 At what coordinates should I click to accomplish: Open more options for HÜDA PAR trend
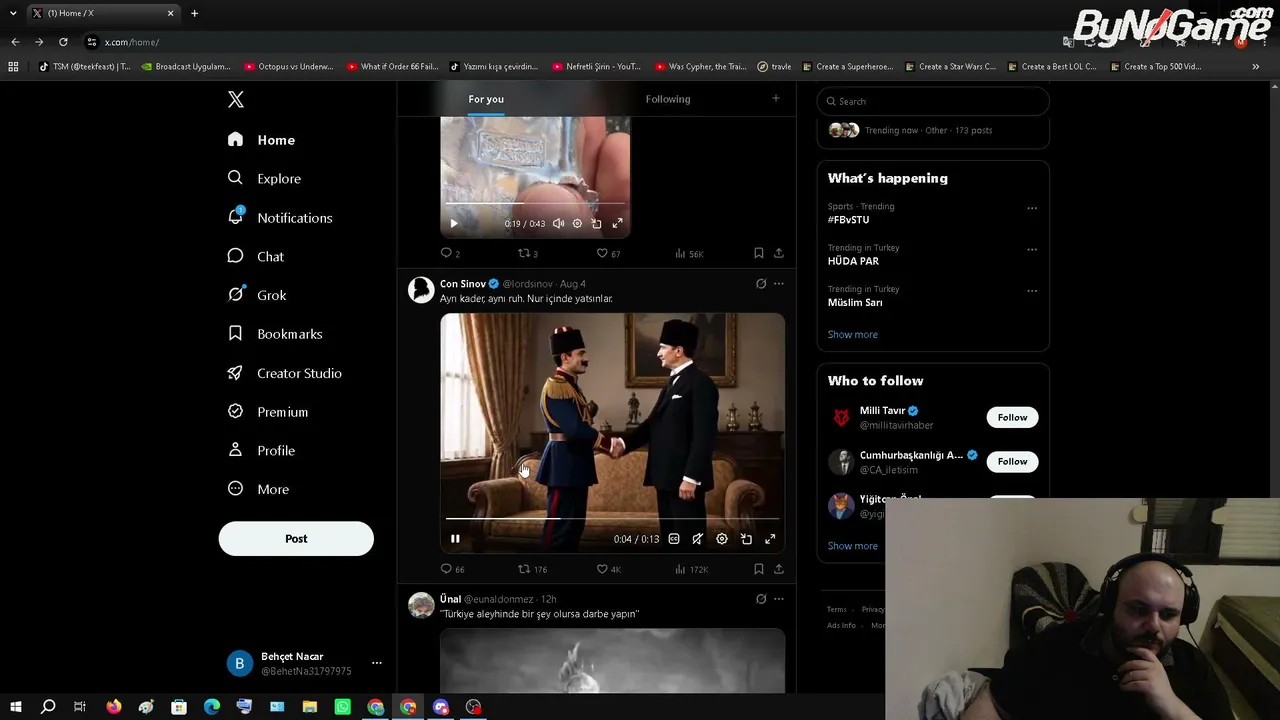(x=1032, y=250)
